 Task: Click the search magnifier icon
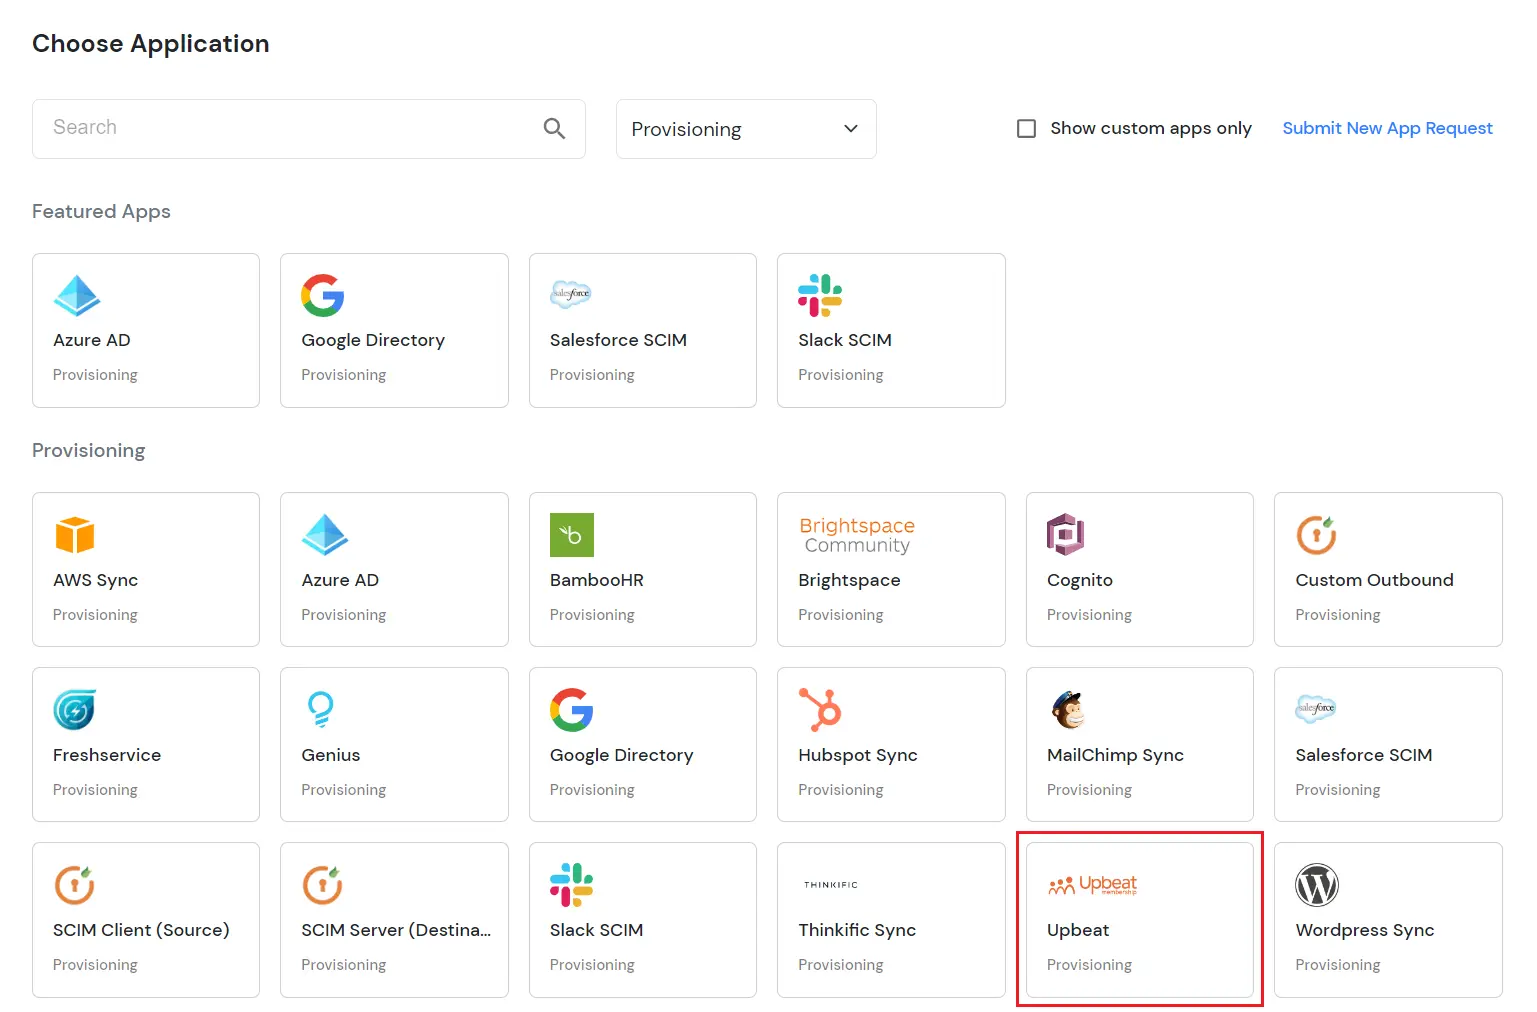554,128
